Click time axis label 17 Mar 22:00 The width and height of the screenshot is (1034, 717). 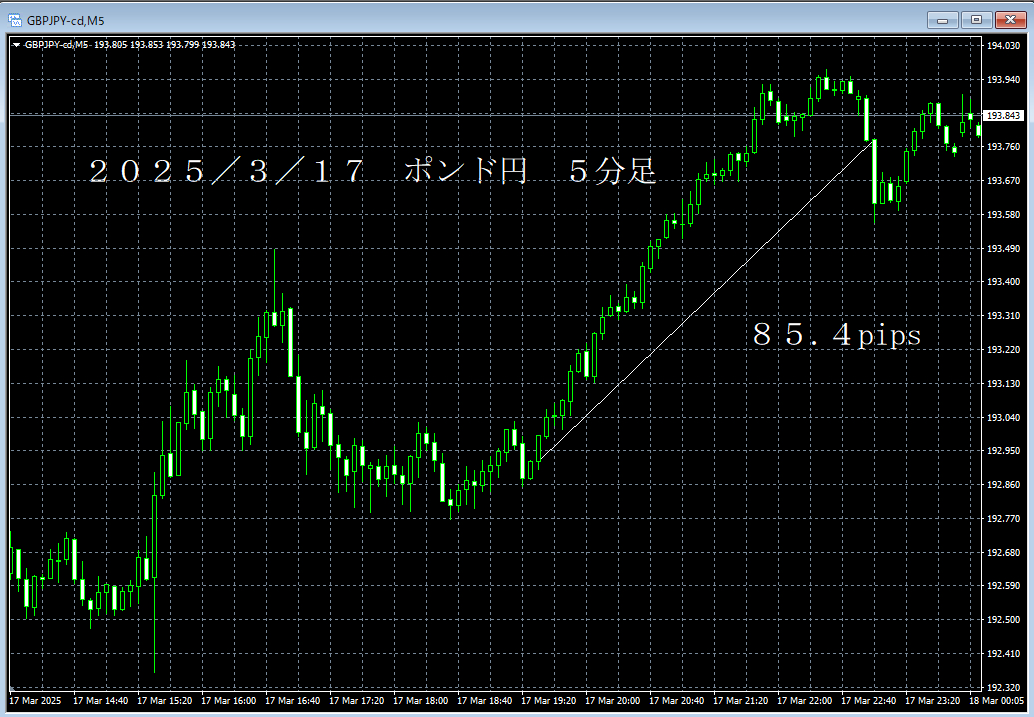pos(804,701)
